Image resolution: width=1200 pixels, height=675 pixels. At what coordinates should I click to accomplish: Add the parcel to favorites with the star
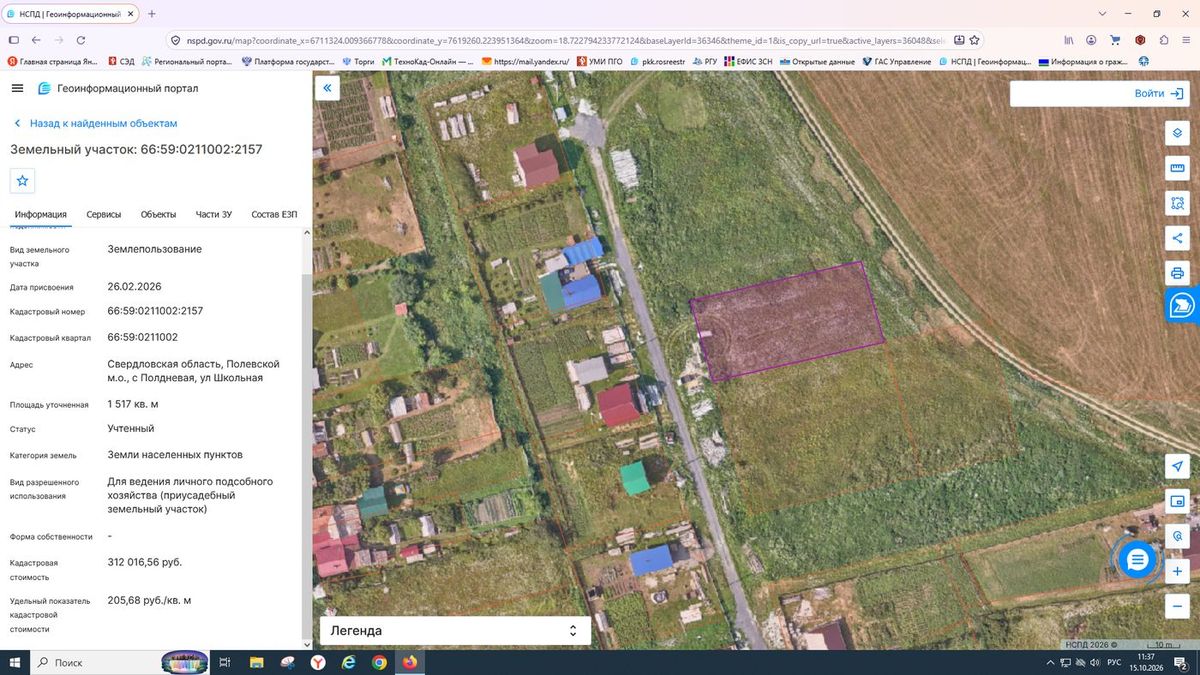22,181
